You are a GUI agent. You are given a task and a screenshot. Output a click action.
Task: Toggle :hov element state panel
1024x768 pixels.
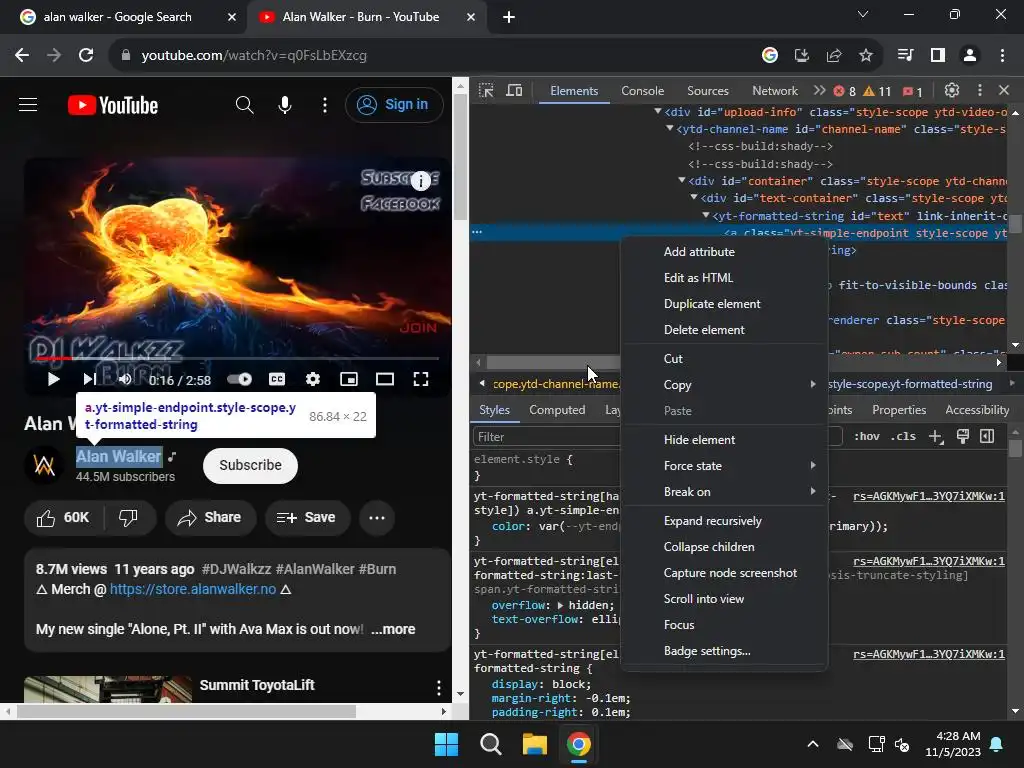867,436
